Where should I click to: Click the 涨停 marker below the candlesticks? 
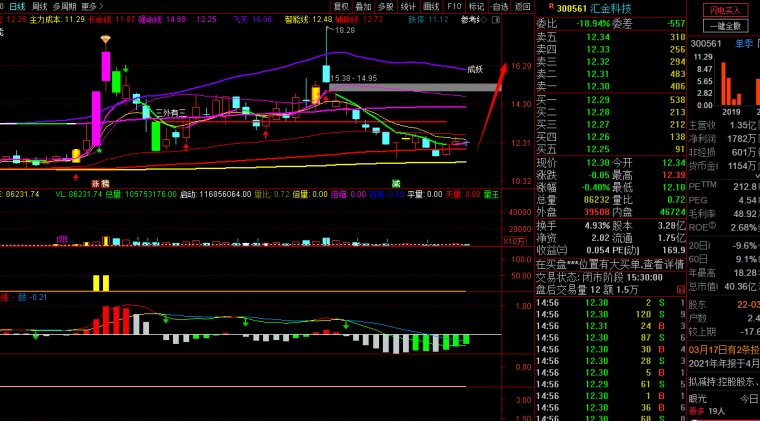[99, 184]
